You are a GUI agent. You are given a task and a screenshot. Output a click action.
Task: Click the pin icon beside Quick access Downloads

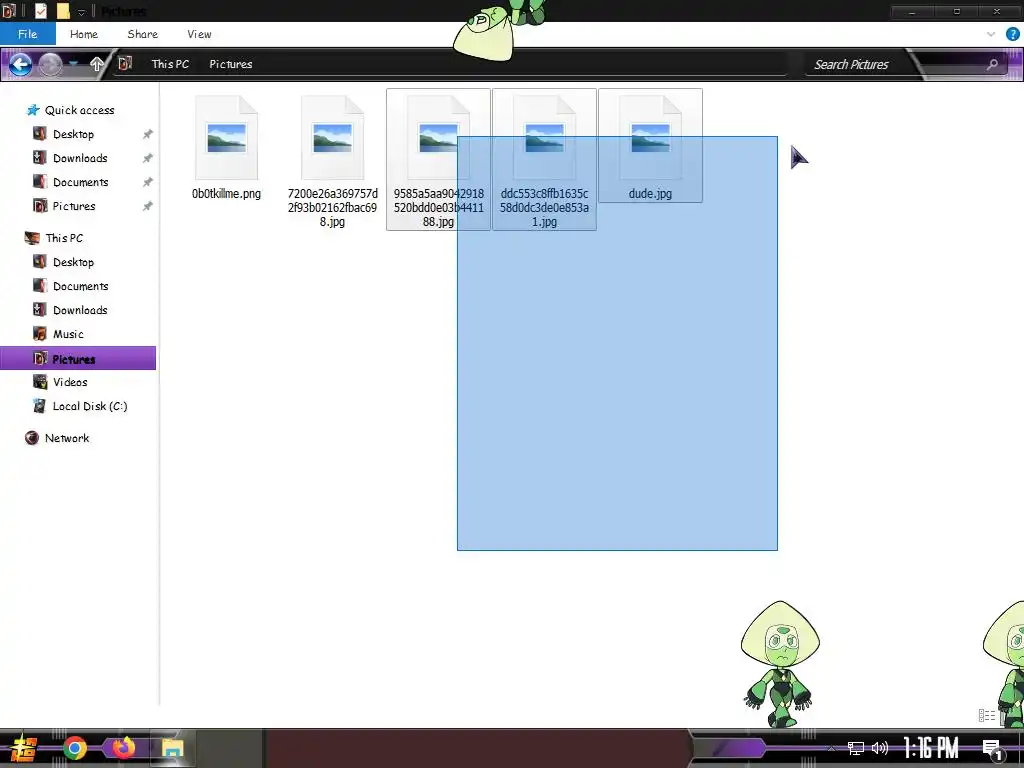coord(148,158)
